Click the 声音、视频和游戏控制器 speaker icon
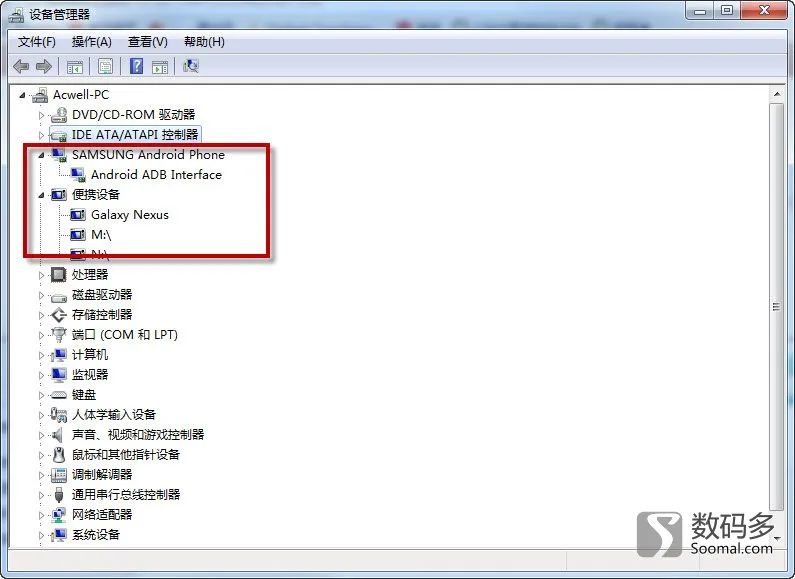Image resolution: width=795 pixels, height=579 pixels. (58, 435)
